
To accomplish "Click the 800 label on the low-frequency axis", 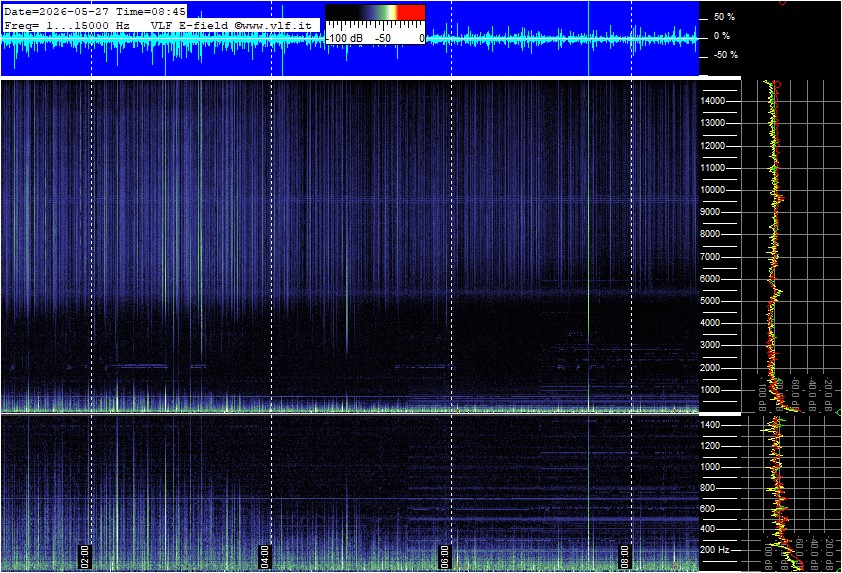I will [x=707, y=488].
